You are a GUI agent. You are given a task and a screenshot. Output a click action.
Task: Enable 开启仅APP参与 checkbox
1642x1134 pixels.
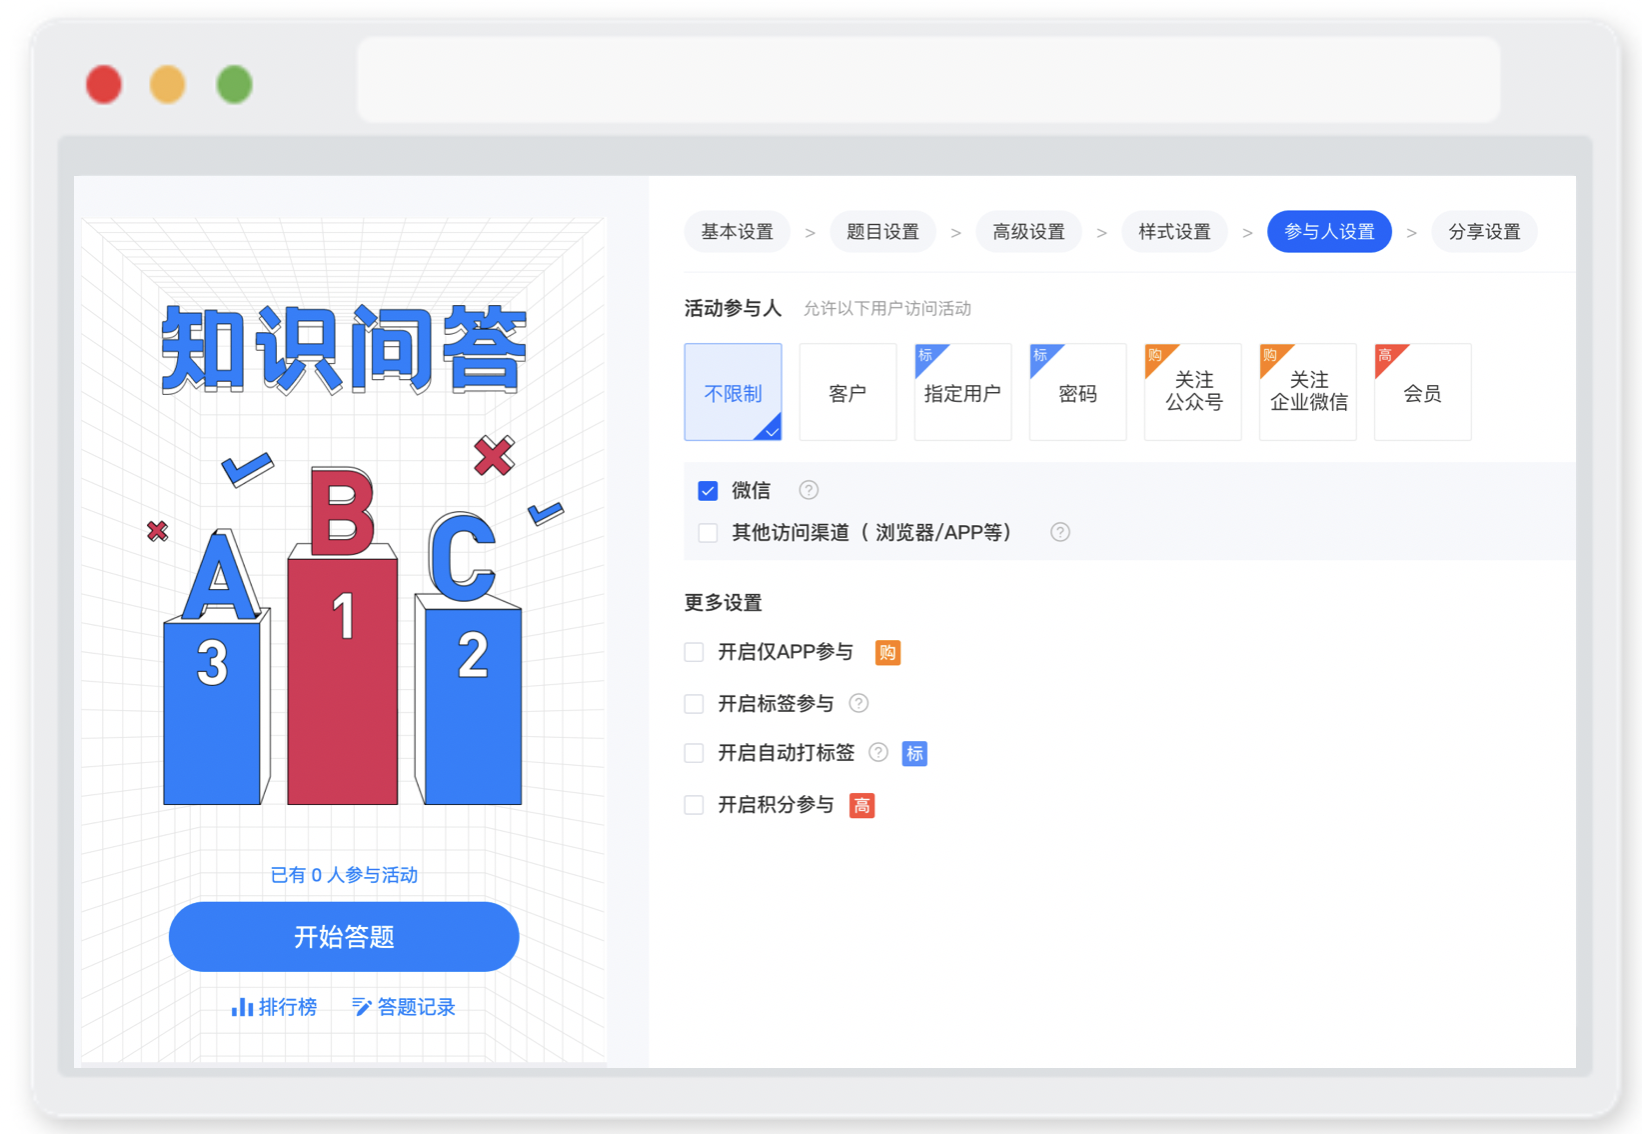[694, 652]
